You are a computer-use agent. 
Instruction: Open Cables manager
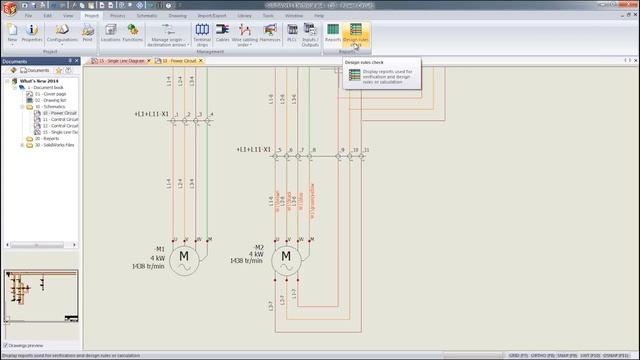pos(222,33)
